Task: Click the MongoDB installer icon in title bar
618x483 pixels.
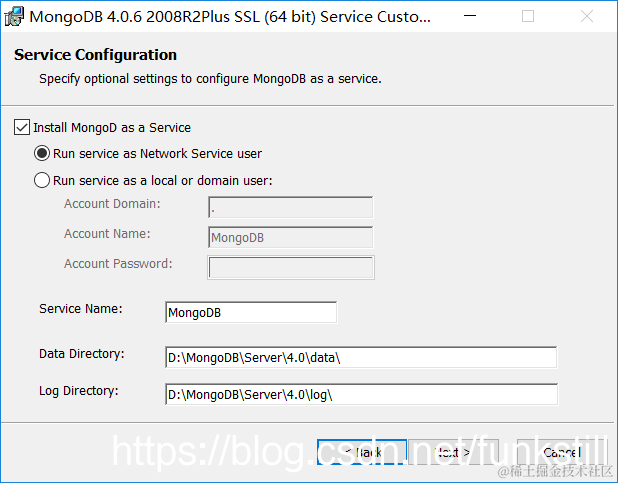Action: click(x=14, y=17)
